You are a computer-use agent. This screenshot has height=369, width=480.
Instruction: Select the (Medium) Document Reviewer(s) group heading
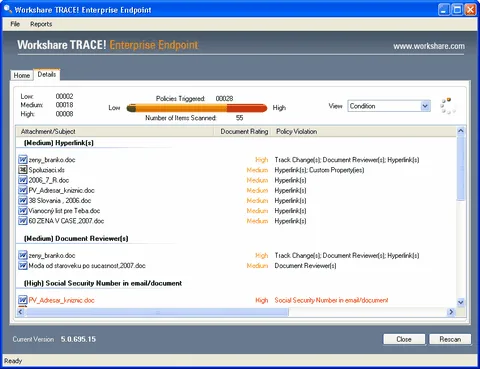76,238
